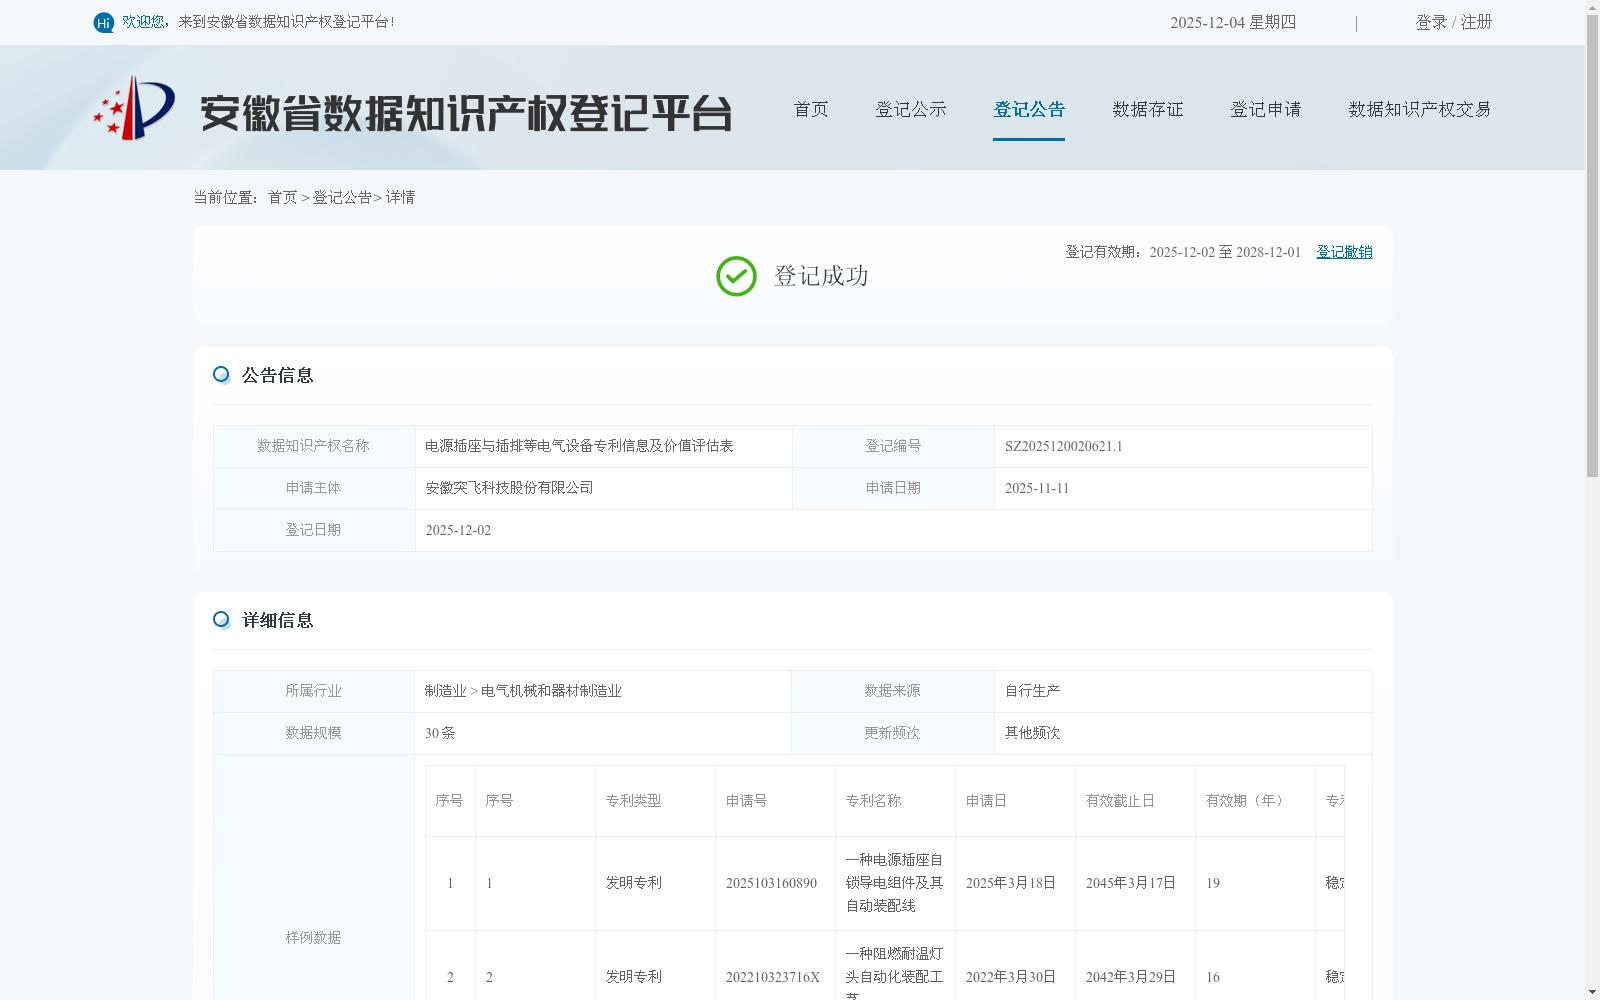Click the validity years value 16
Viewport: 1600px width, 1000px height.
(x=1213, y=977)
